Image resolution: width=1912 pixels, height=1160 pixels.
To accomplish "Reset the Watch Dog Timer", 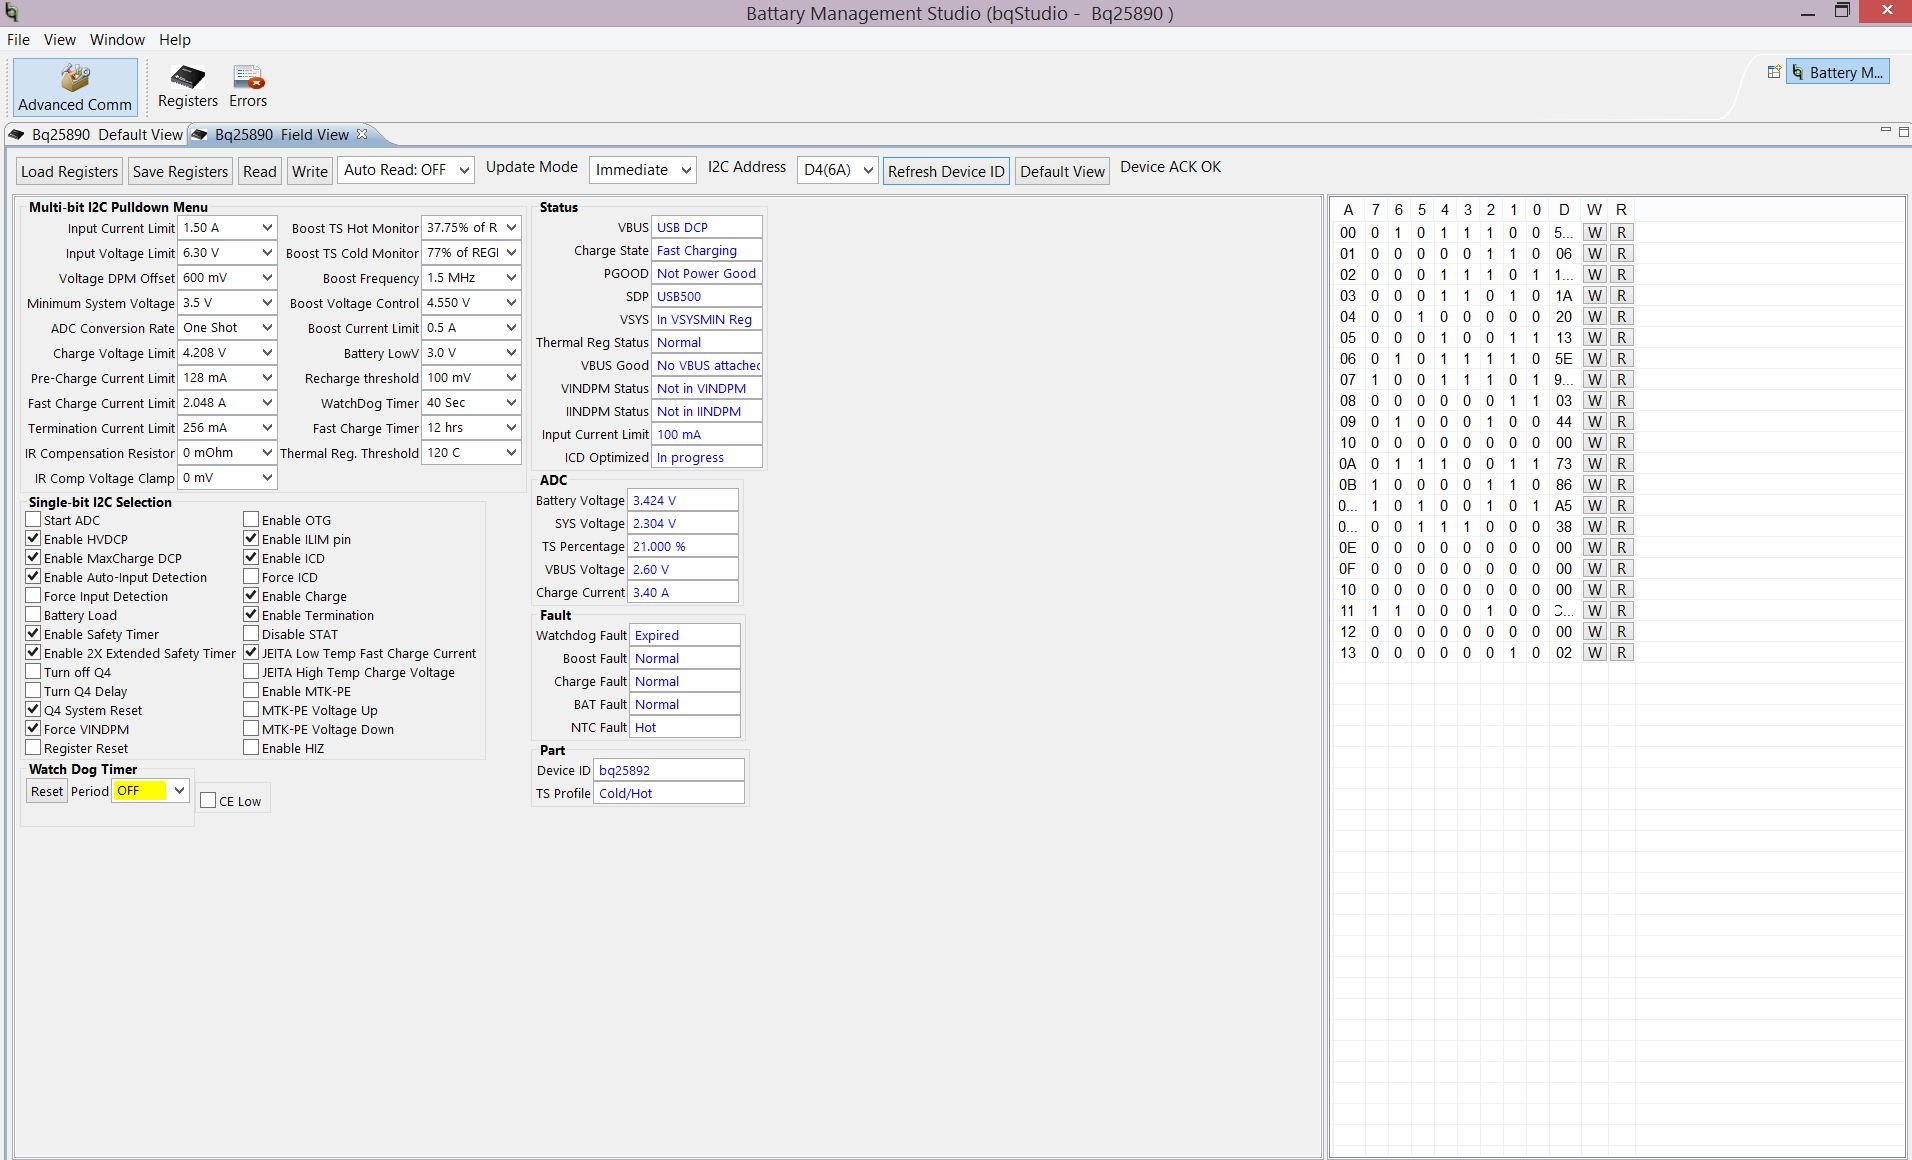I will point(46,791).
